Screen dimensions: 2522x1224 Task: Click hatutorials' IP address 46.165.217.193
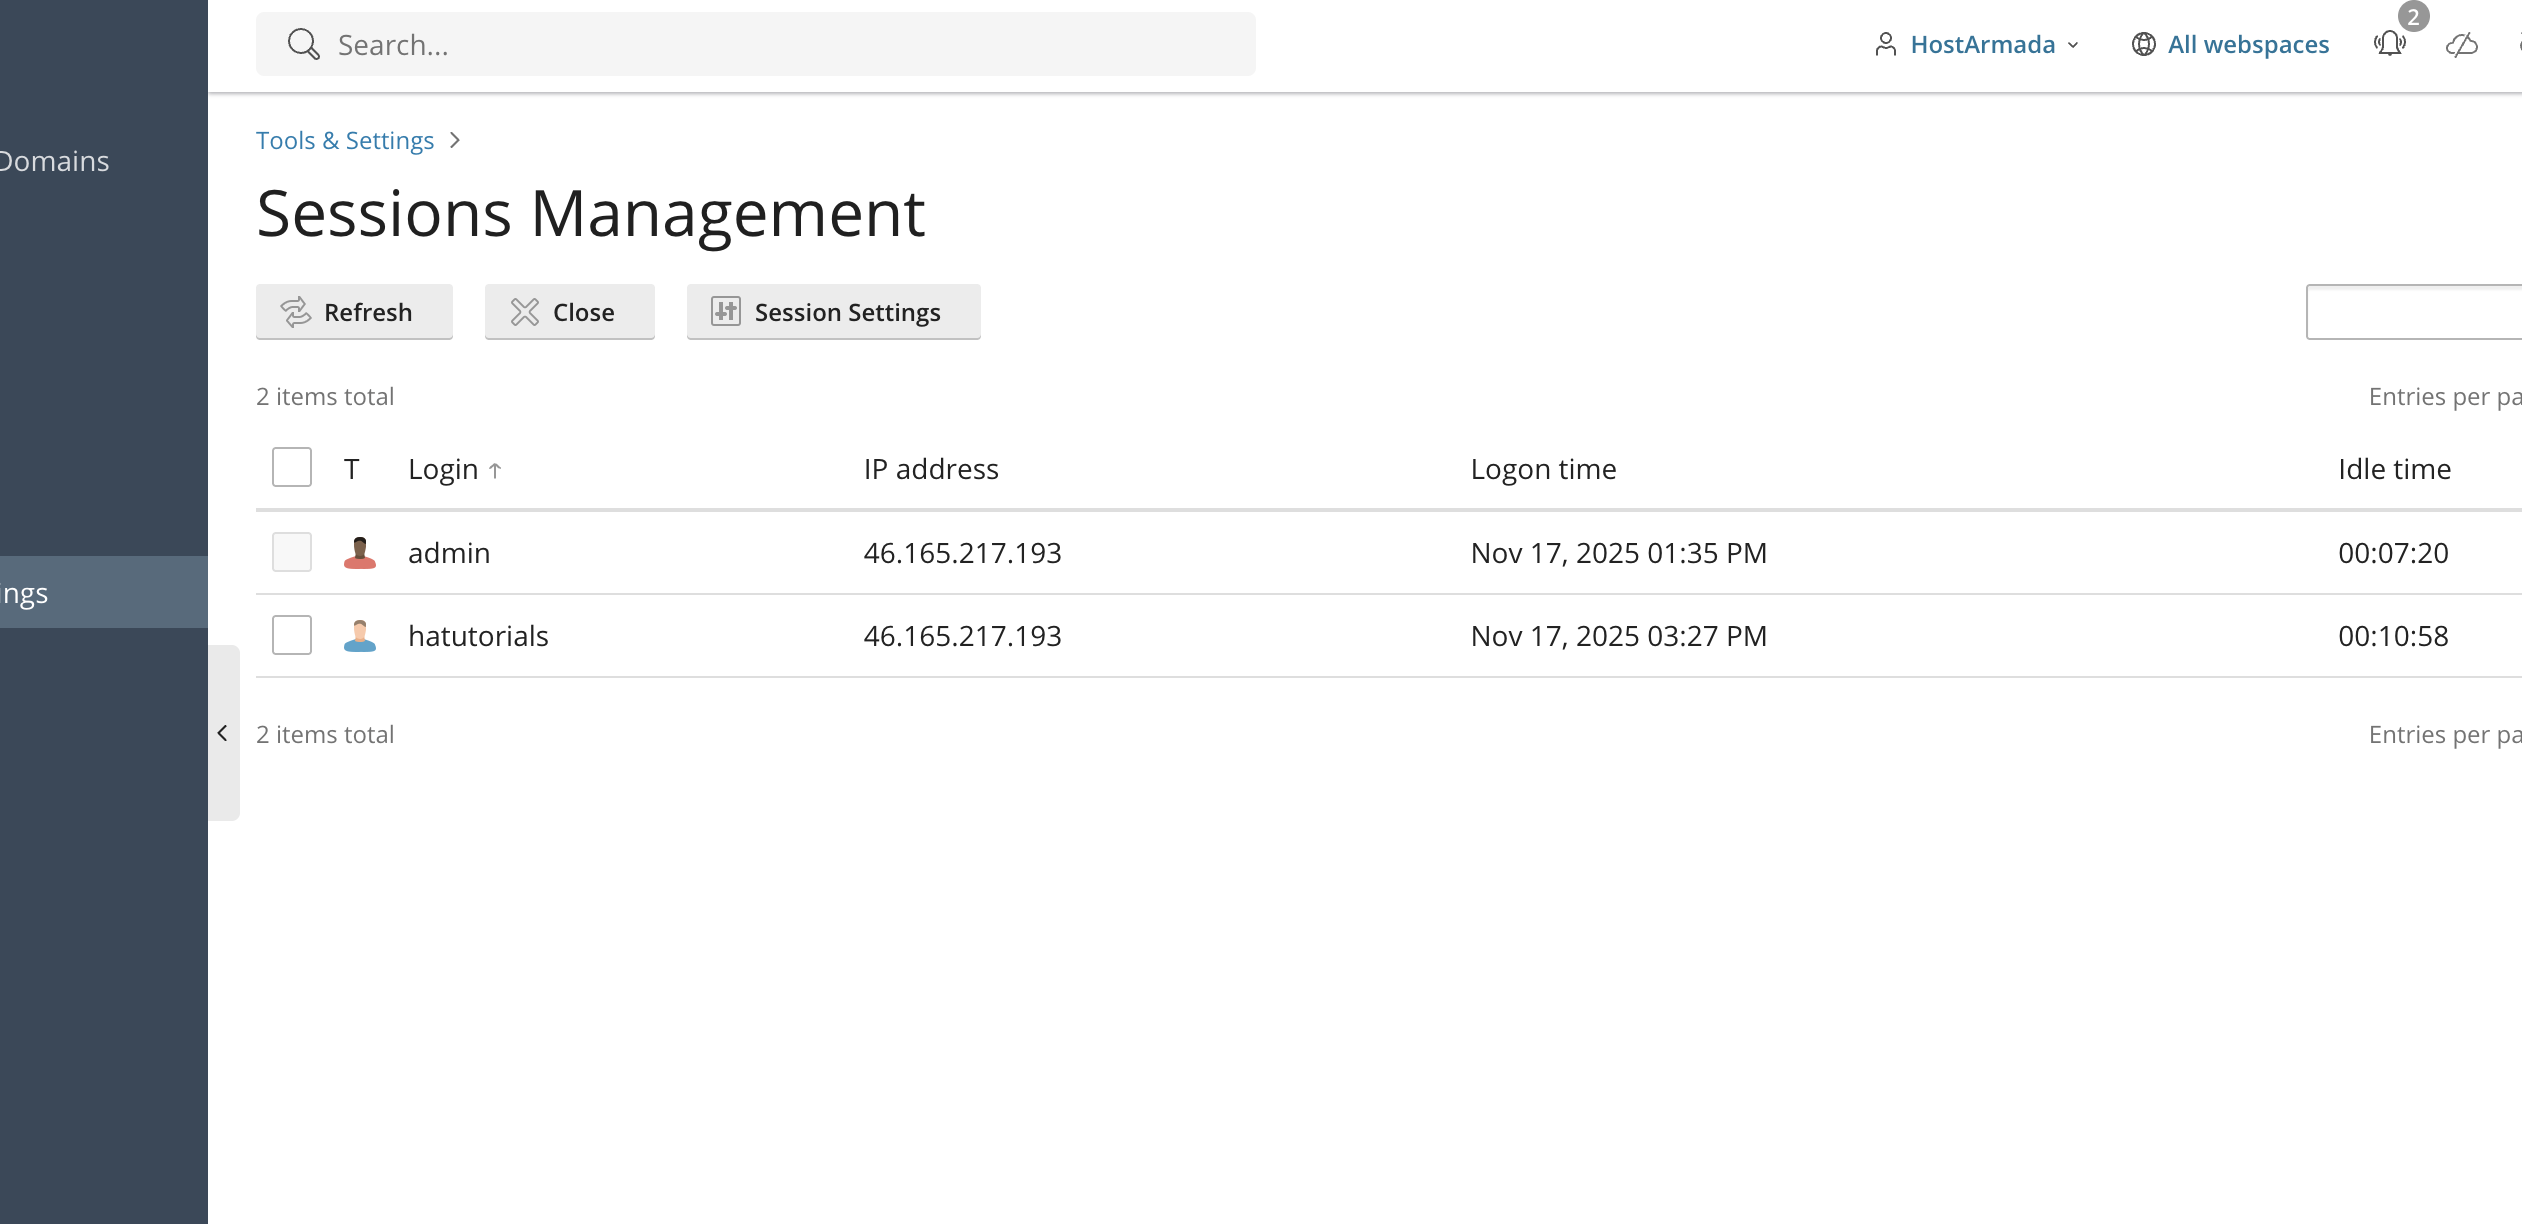[962, 635]
